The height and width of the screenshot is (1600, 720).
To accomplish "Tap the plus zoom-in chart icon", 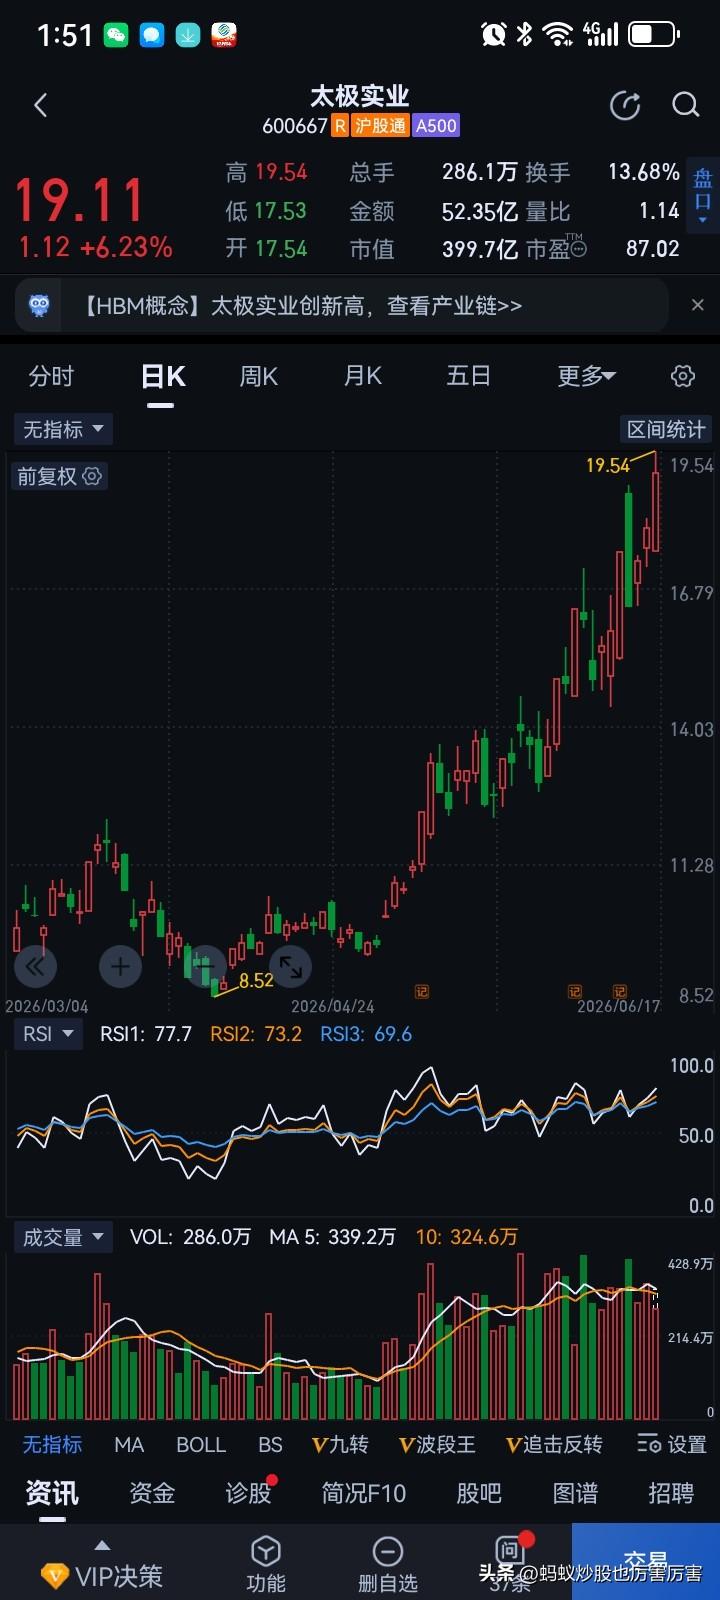I will [x=121, y=966].
